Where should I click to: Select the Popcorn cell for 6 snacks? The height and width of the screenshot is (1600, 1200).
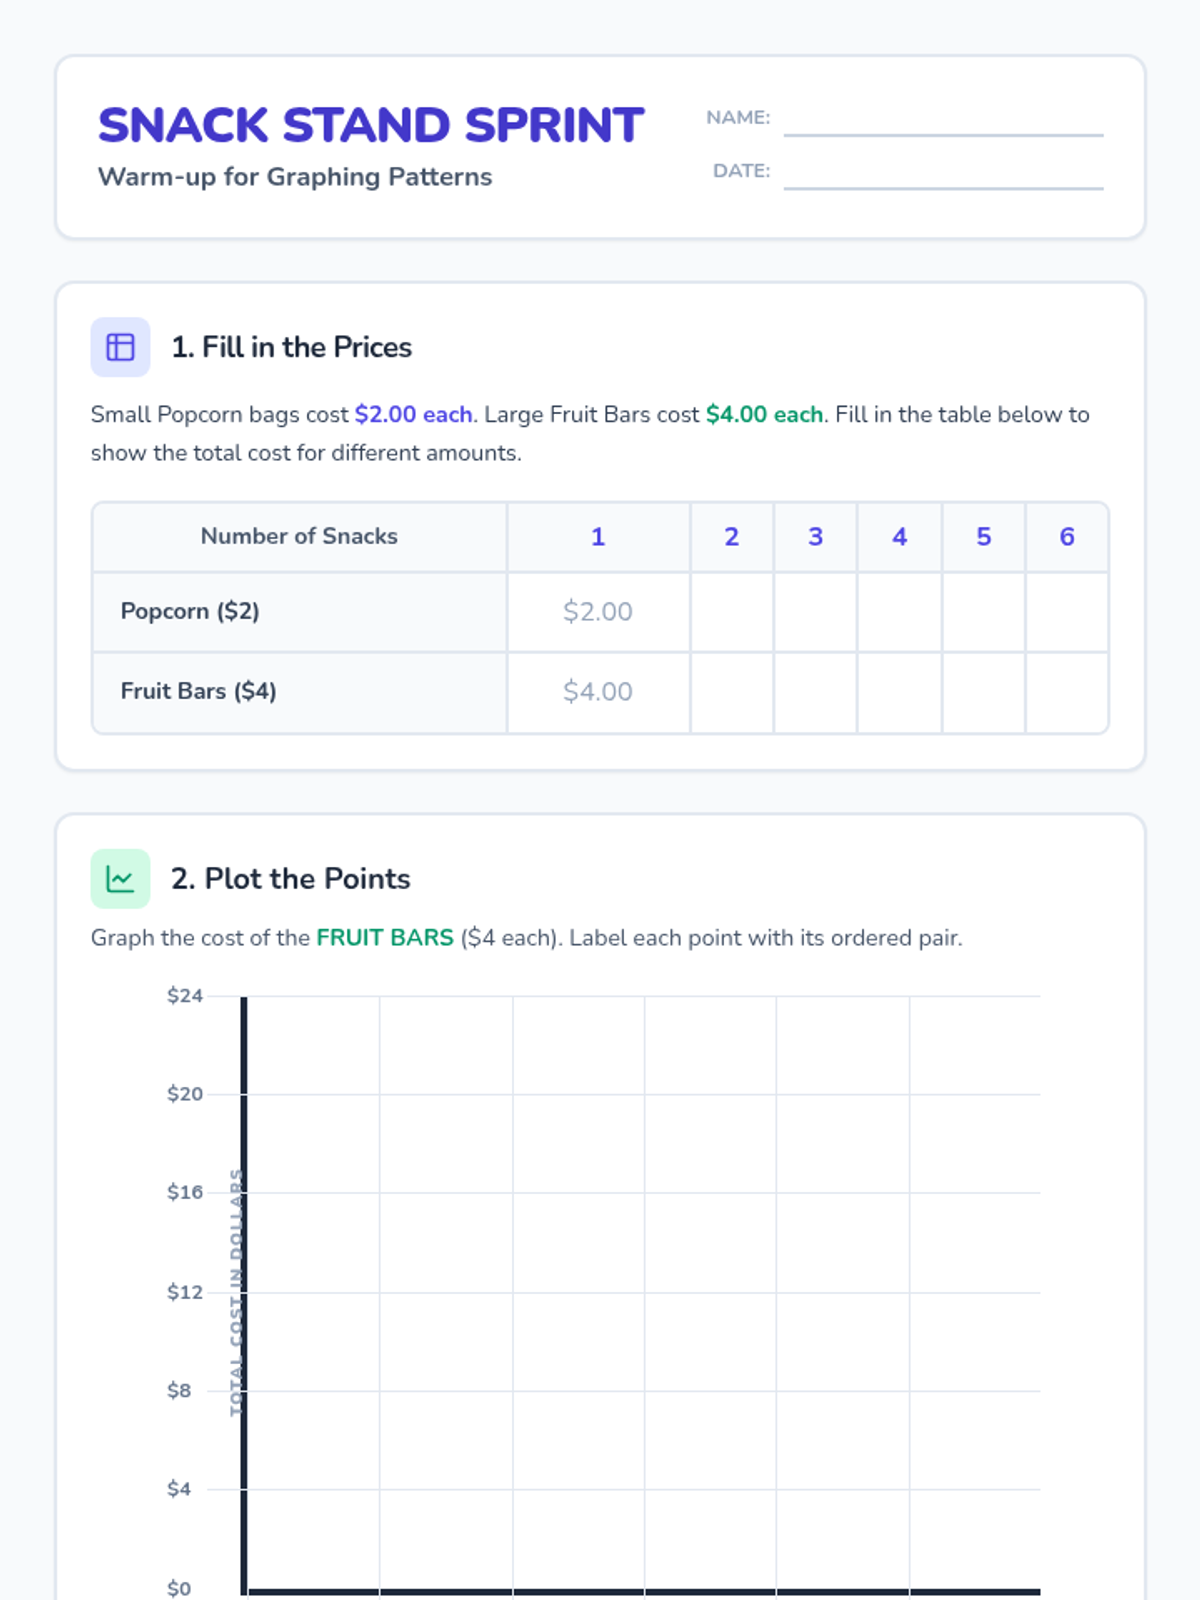pos(1067,612)
